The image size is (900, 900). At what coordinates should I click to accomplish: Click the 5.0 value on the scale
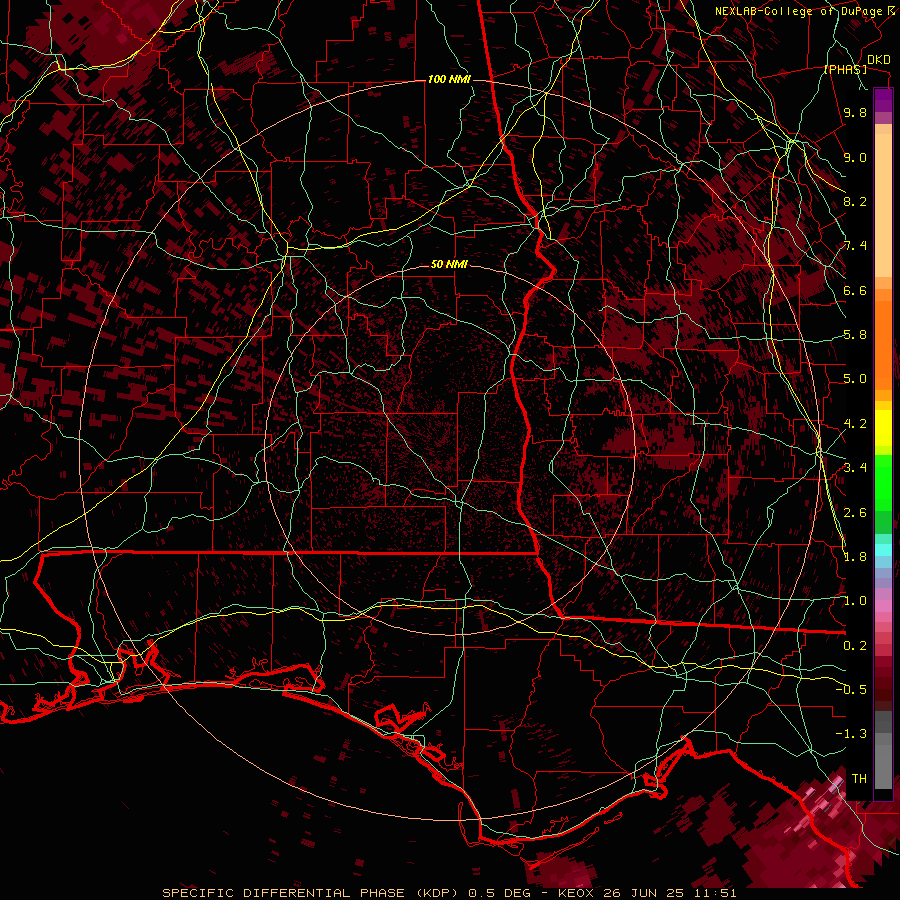point(855,379)
